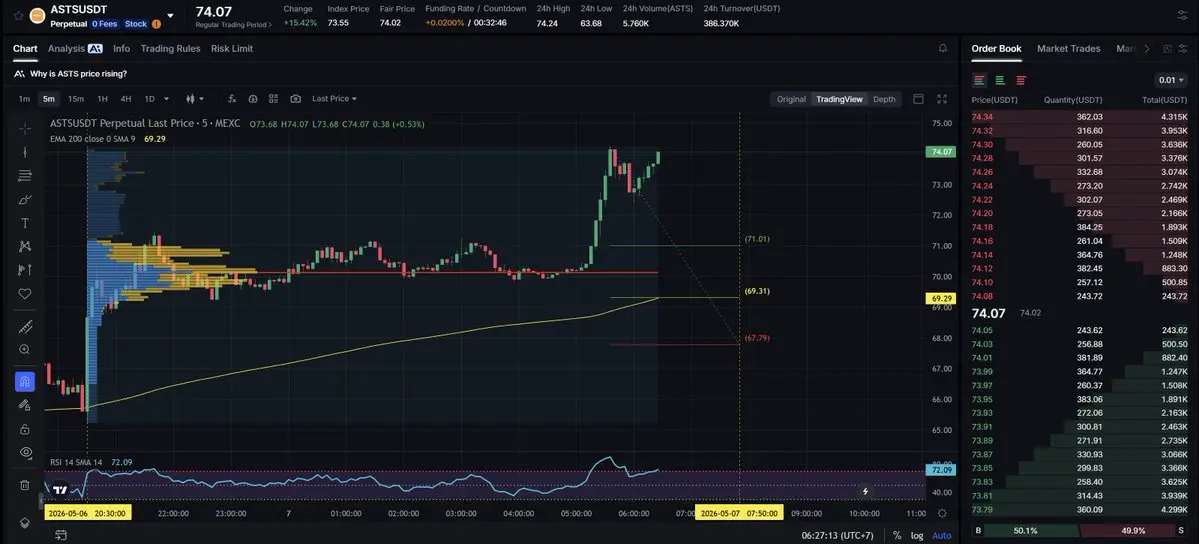Open chart time axis settings gear
The width and height of the screenshot is (1199, 544).
(x=942, y=513)
